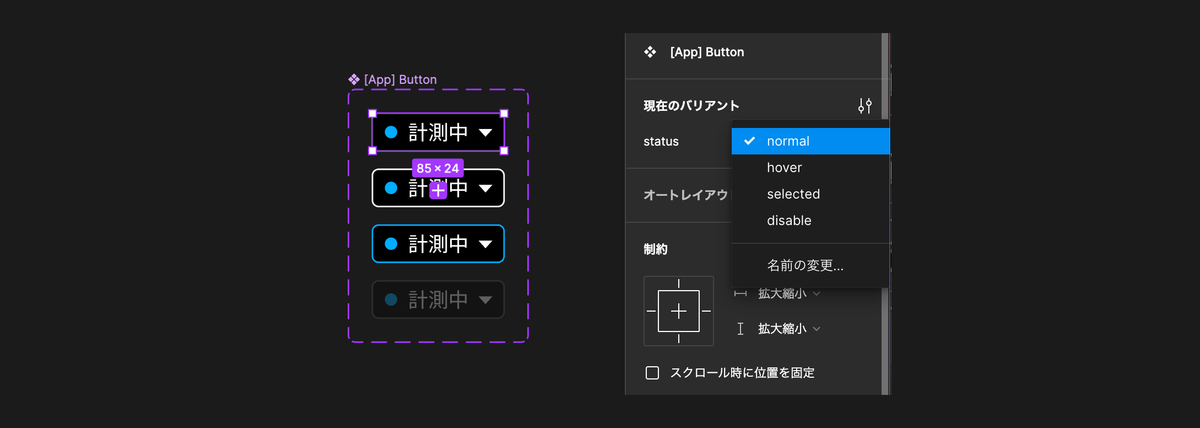Select the [App] Button component set label on canvas

coord(392,79)
